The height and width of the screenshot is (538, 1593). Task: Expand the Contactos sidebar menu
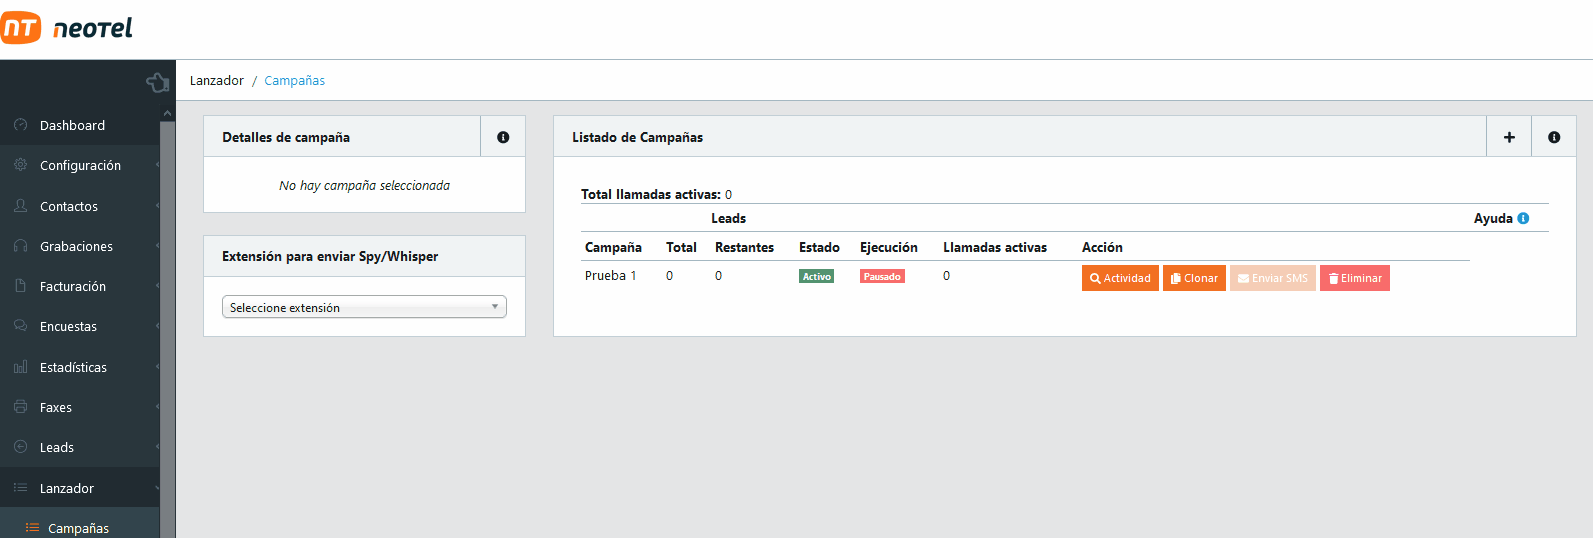click(69, 206)
